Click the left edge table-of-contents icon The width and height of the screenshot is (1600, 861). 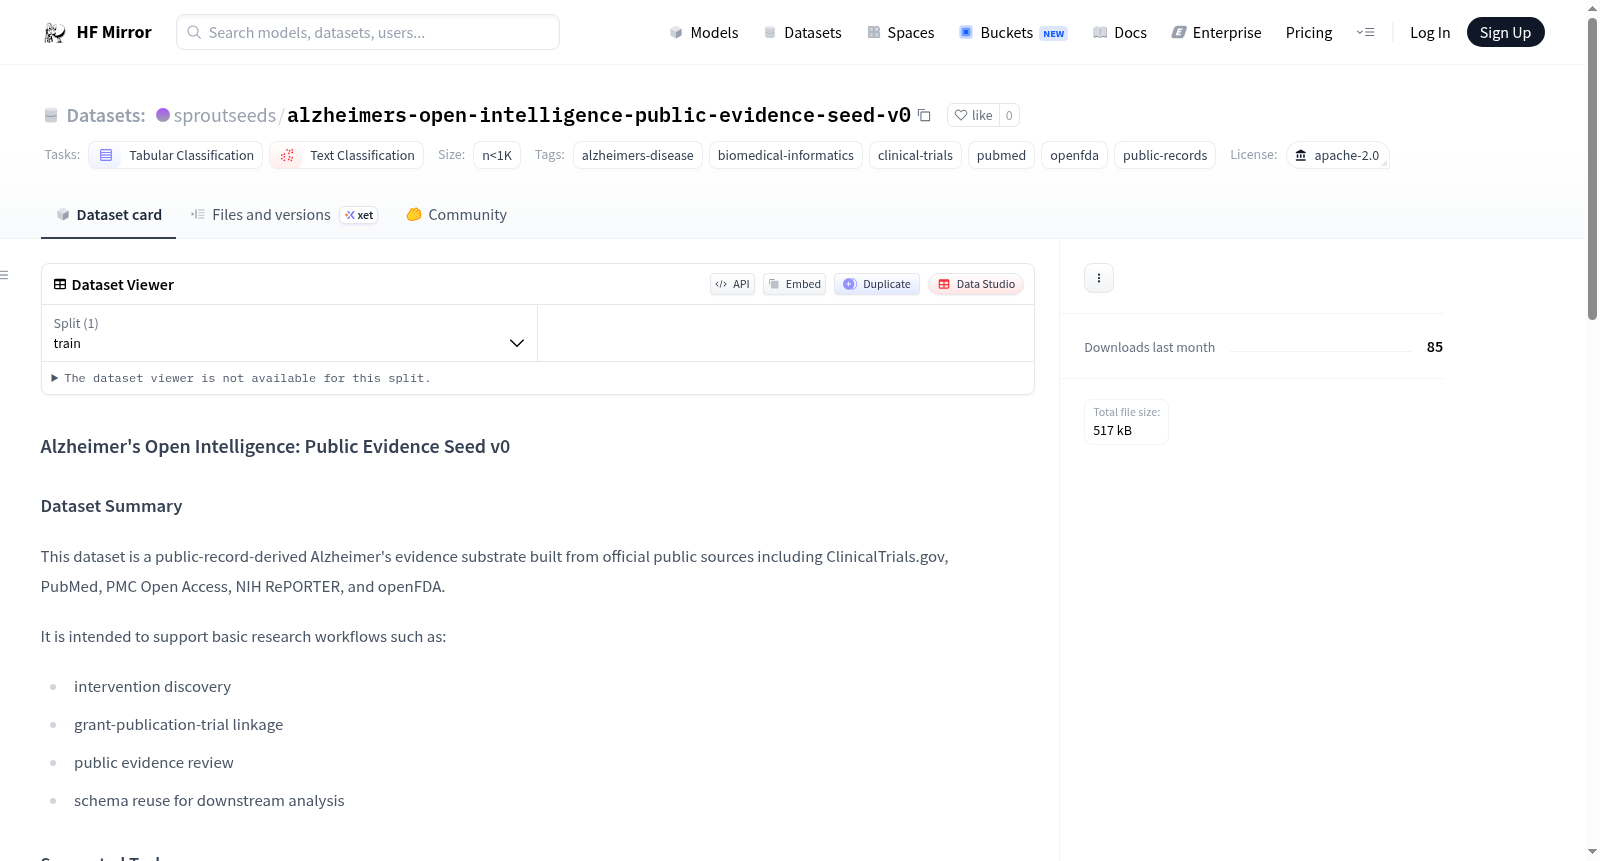[4, 275]
